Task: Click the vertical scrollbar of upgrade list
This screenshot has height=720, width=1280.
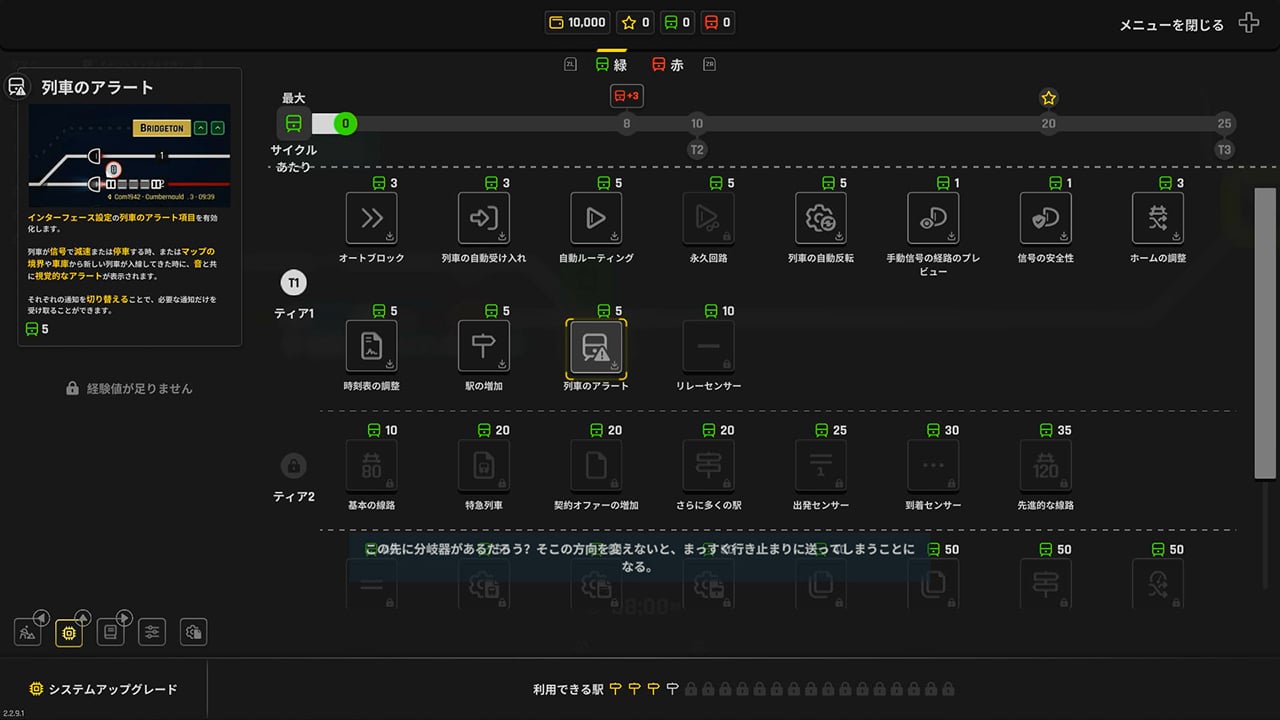Action: (1265, 336)
